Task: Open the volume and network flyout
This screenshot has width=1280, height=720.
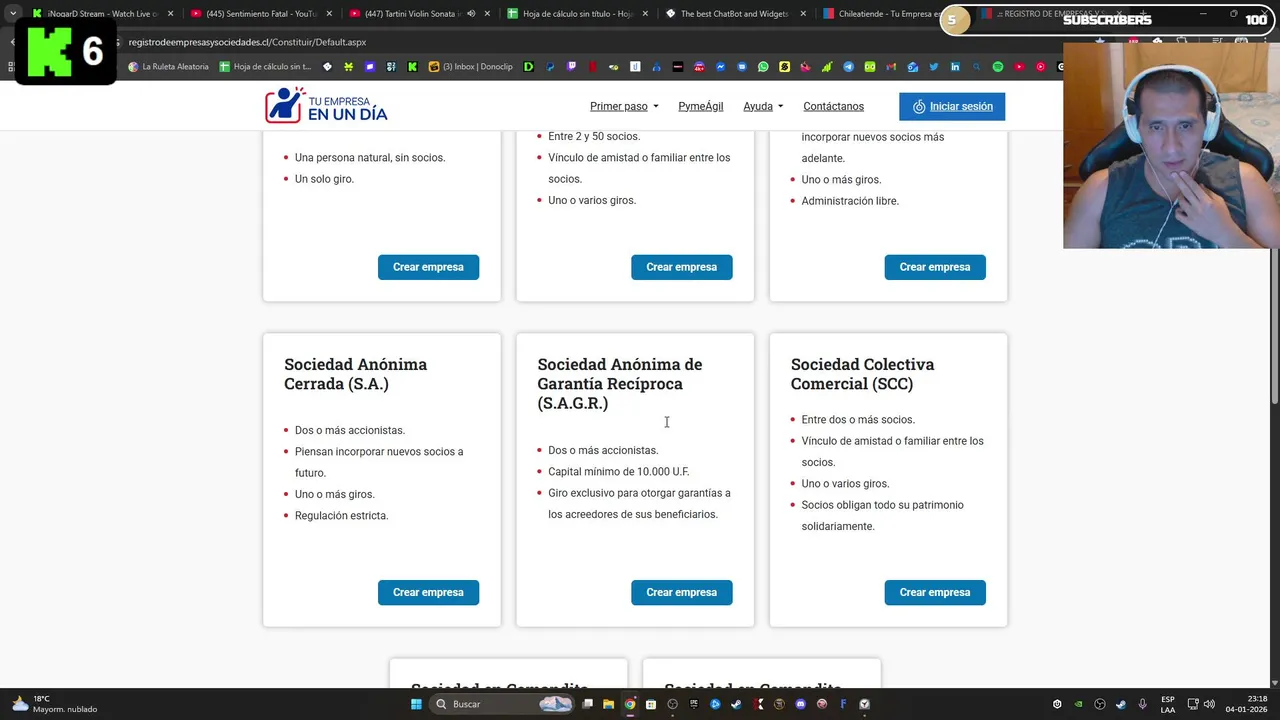Action: pyautogui.click(x=1201, y=704)
